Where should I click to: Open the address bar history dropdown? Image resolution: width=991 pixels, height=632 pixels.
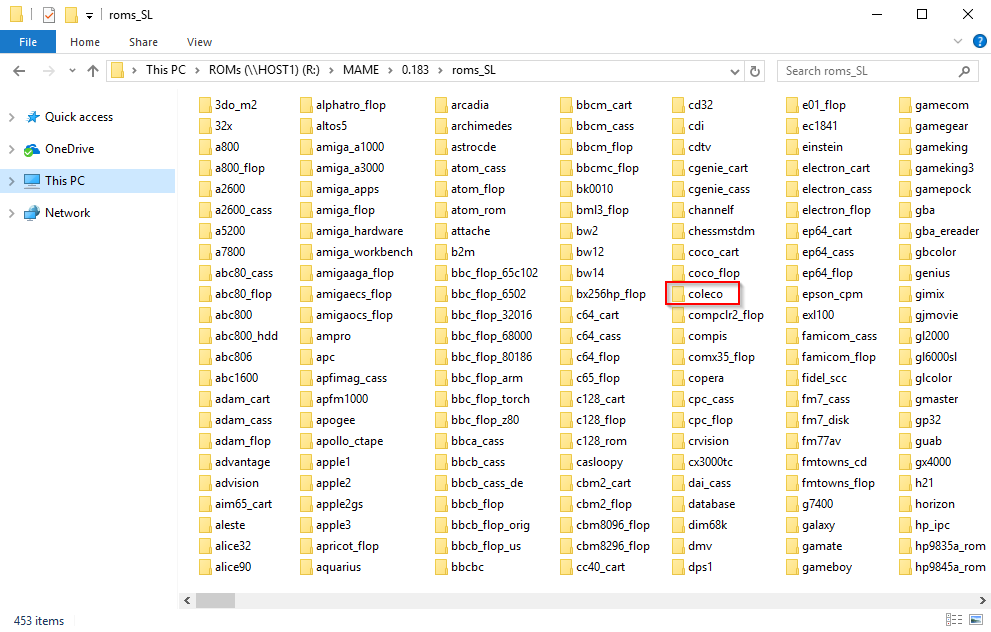click(734, 71)
